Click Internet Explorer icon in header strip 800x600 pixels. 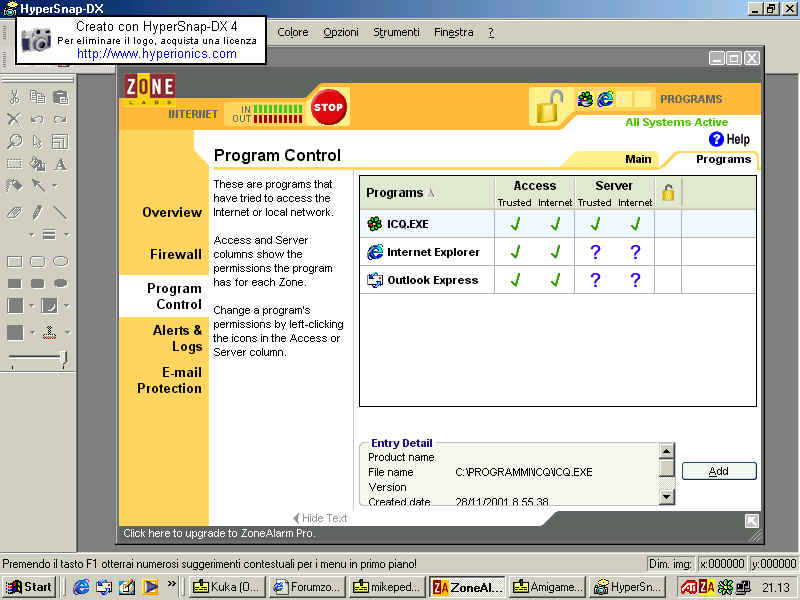coord(605,99)
